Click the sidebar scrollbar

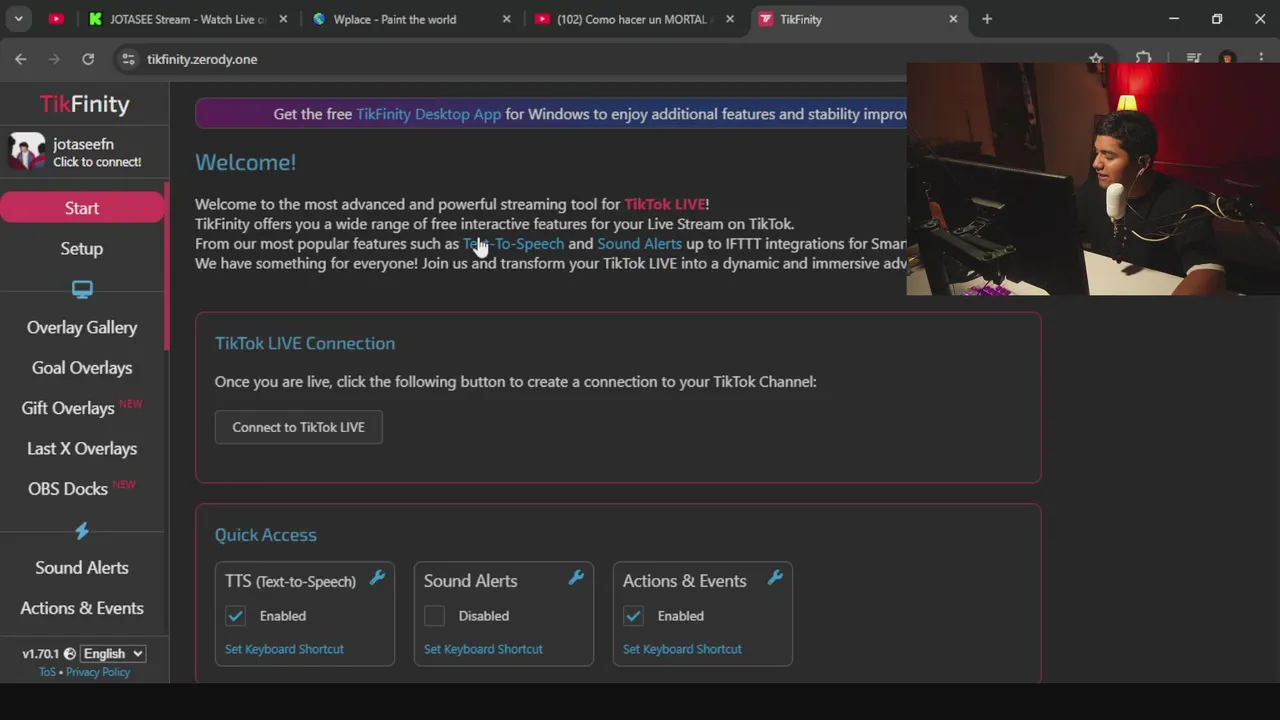coord(166,265)
